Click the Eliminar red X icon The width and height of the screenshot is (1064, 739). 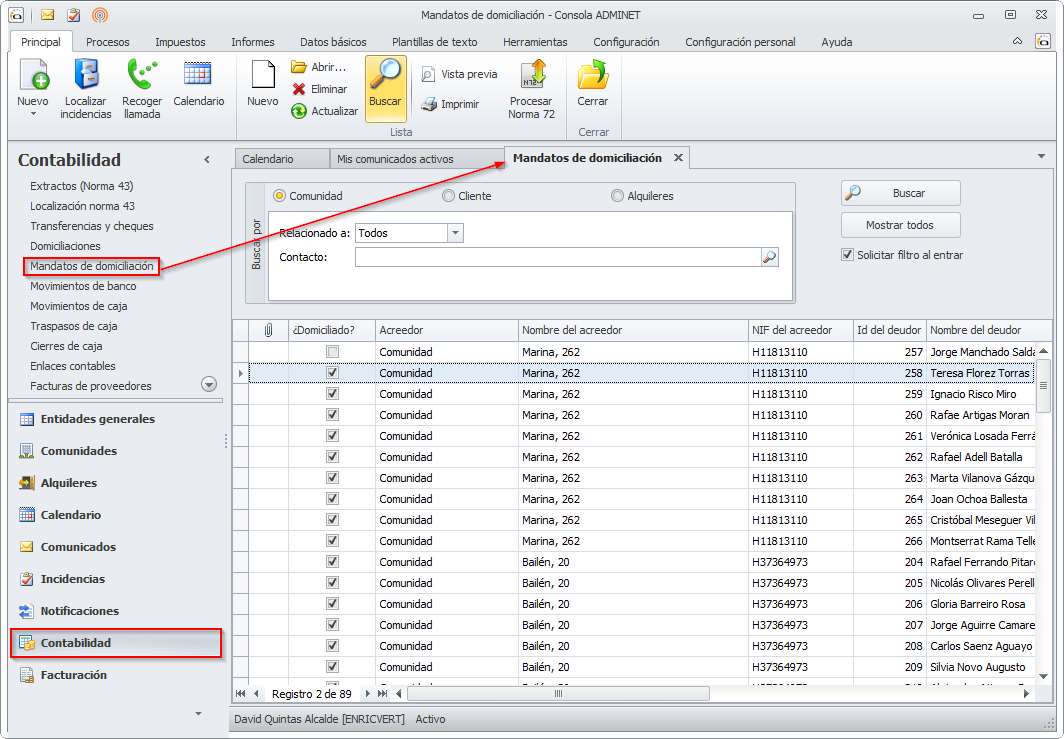tap(299, 89)
